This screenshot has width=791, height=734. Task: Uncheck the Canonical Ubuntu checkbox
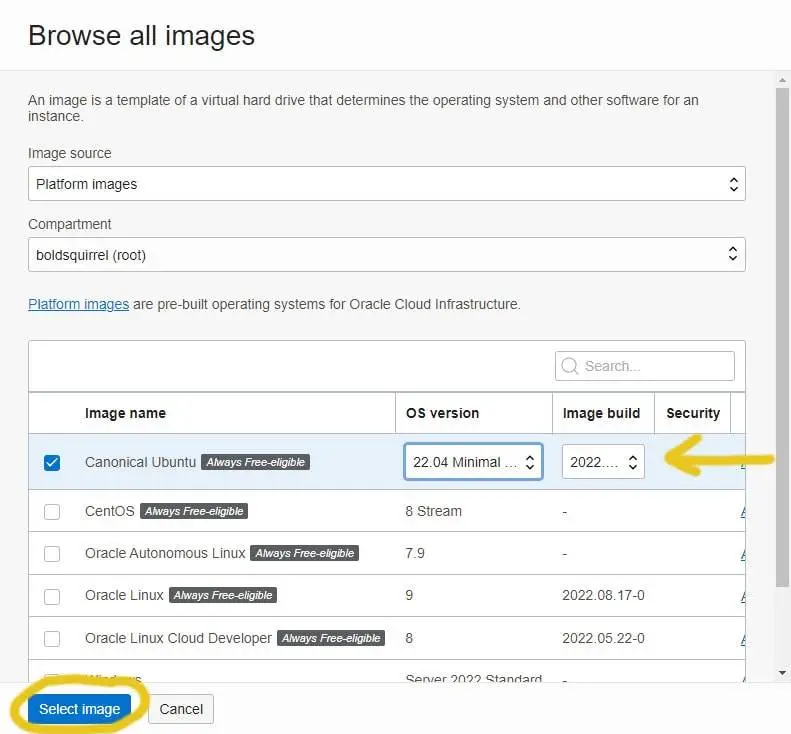click(52, 462)
